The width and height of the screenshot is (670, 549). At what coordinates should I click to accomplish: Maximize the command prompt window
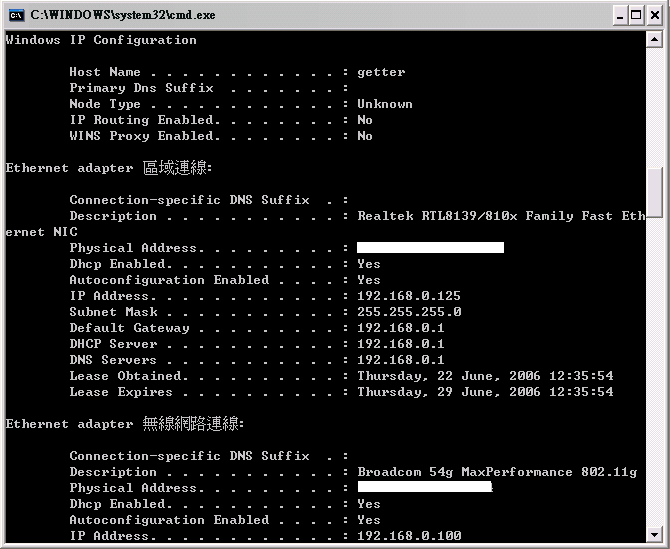(636, 16)
